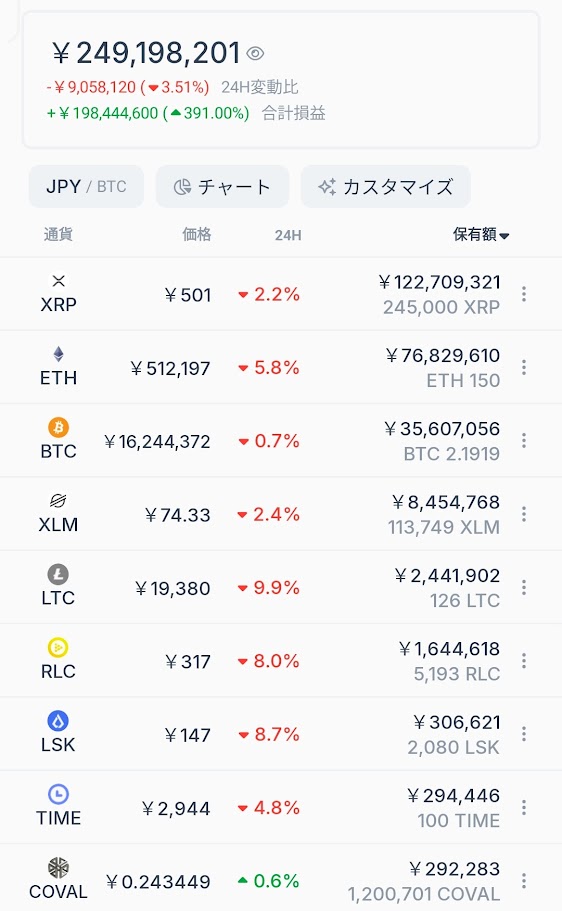Image resolution: width=562 pixels, height=911 pixels.
Task: Click the TIME clock coin icon
Action: pyautogui.click(x=58, y=794)
